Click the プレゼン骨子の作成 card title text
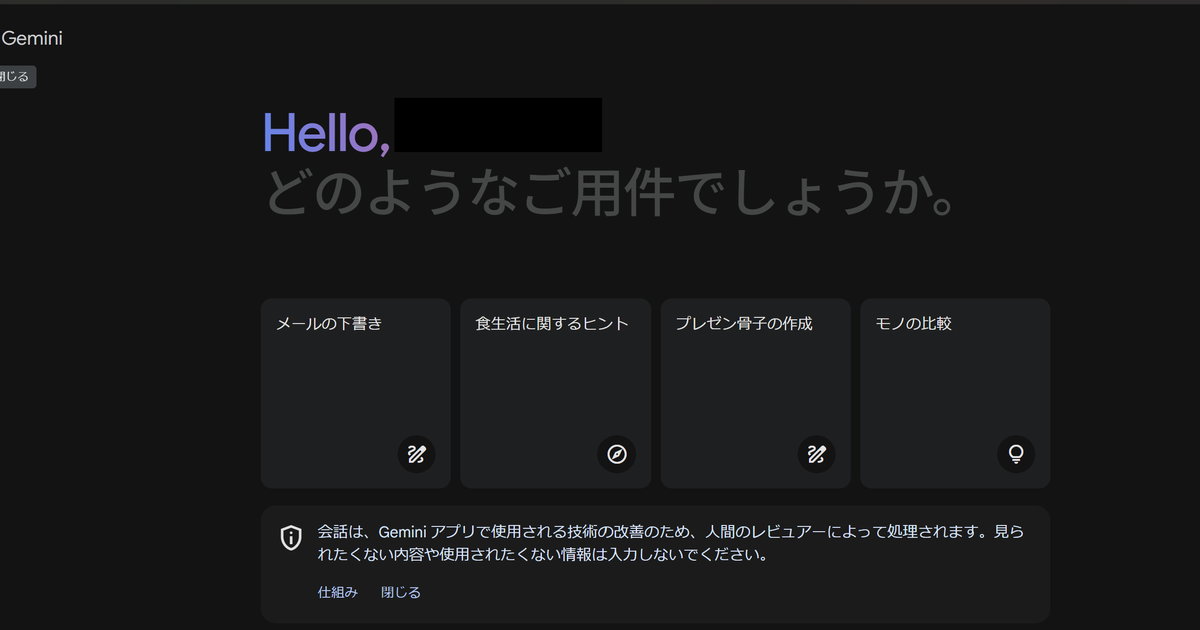The height and width of the screenshot is (630, 1200). pyautogui.click(x=744, y=324)
